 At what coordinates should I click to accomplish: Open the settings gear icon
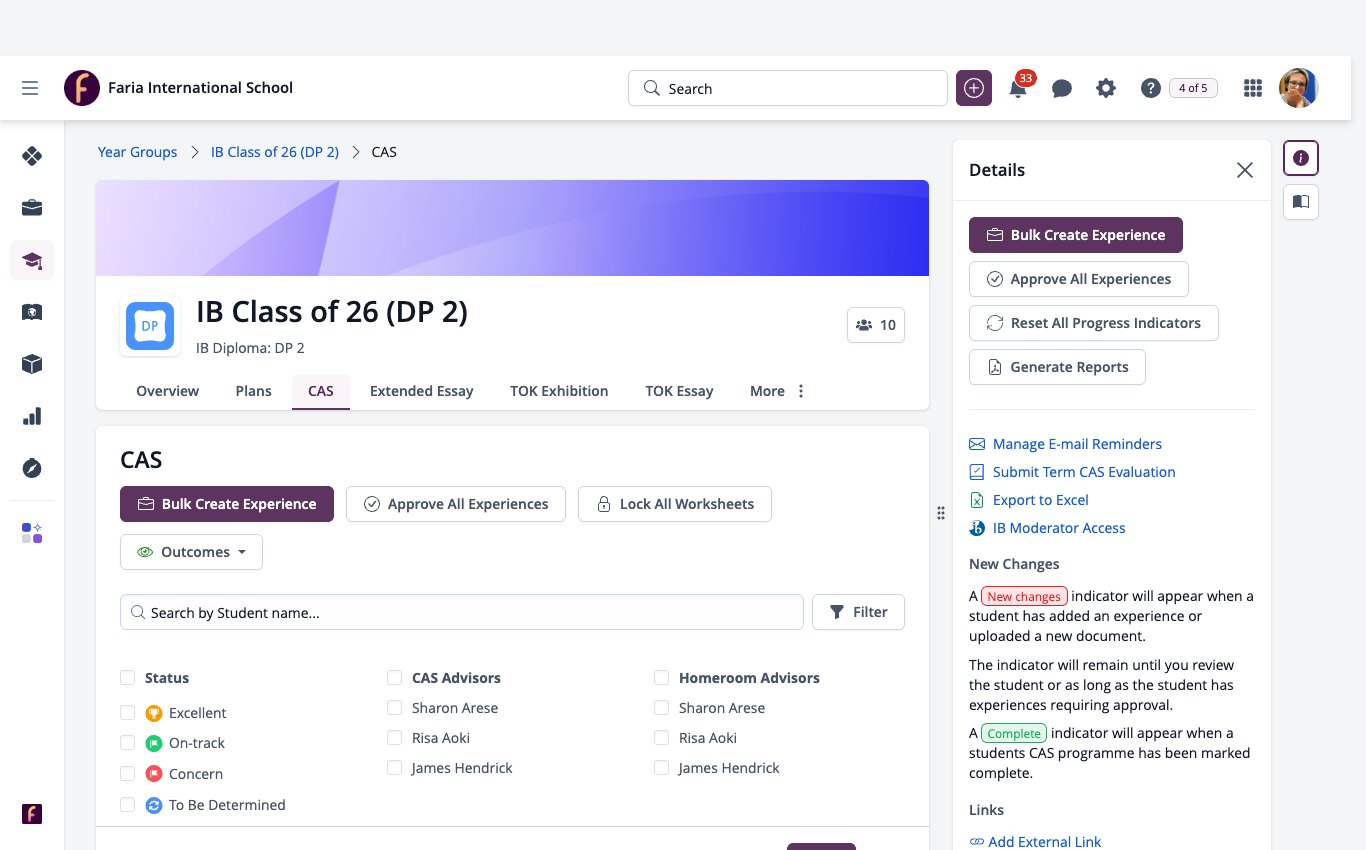click(1106, 88)
